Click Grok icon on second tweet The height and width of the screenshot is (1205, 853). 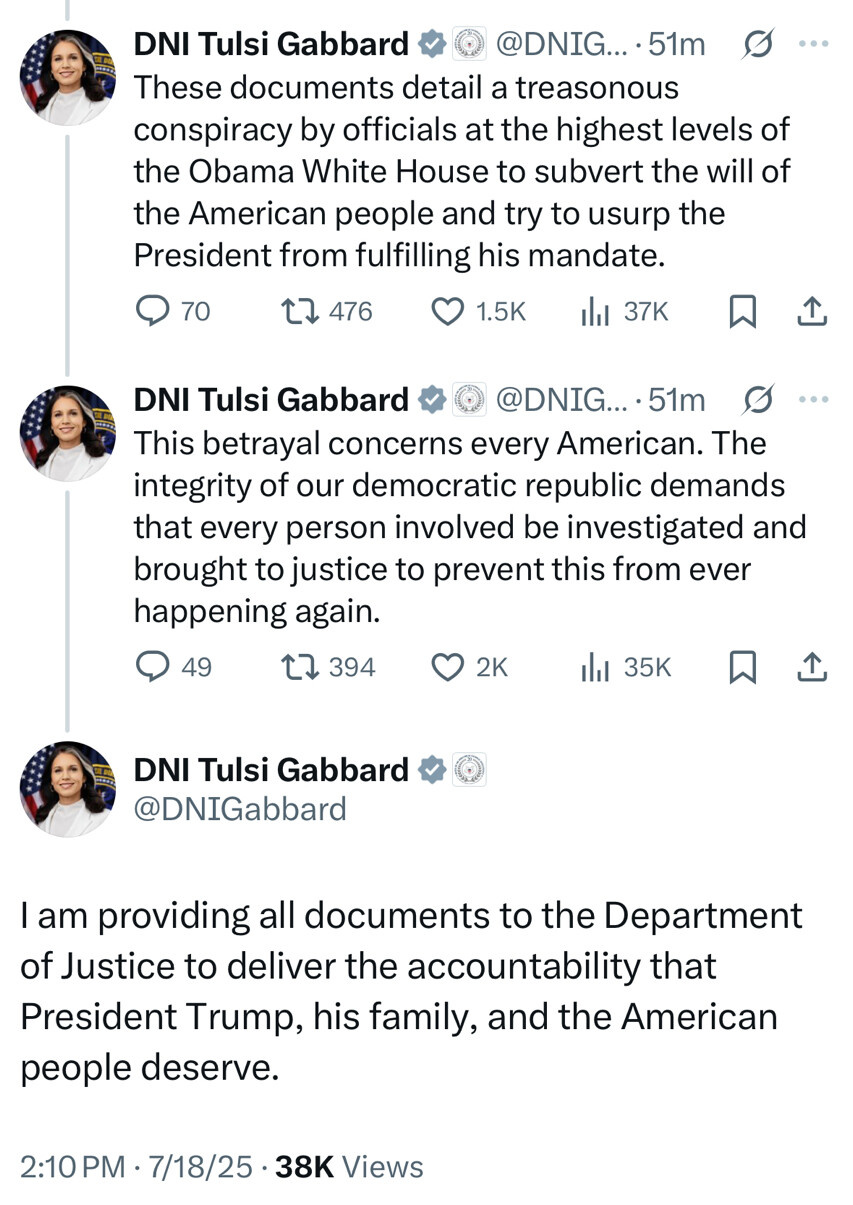tap(757, 400)
